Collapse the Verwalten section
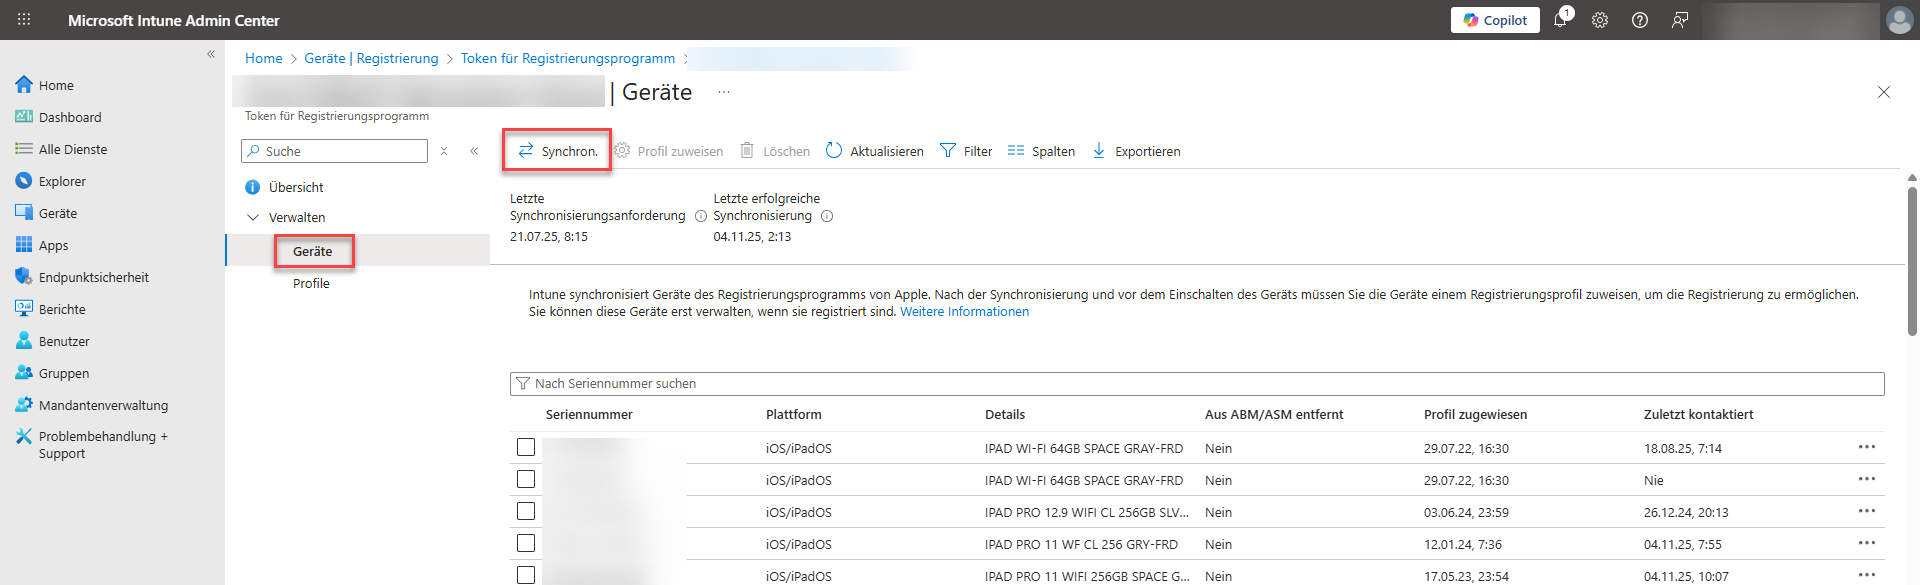Image resolution: width=1920 pixels, height=585 pixels. tap(253, 217)
